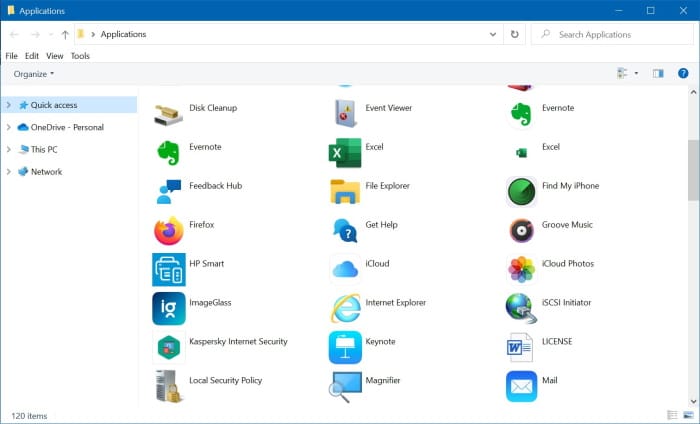Go up one folder level
This screenshot has height=424, width=700.
(x=65, y=34)
